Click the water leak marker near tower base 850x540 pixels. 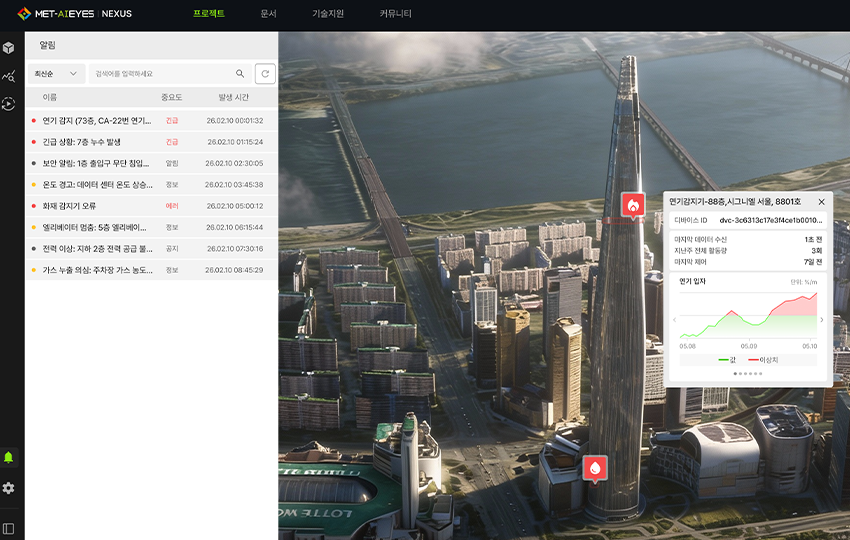coord(596,467)
